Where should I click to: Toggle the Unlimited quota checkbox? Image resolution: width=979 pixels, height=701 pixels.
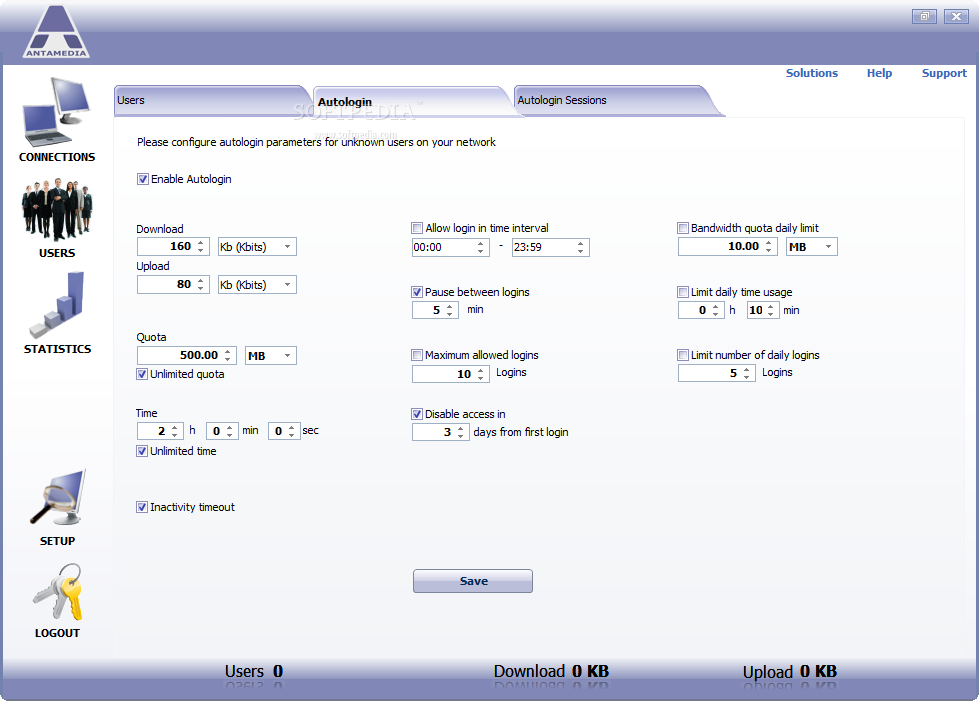[x=142, y=374]
